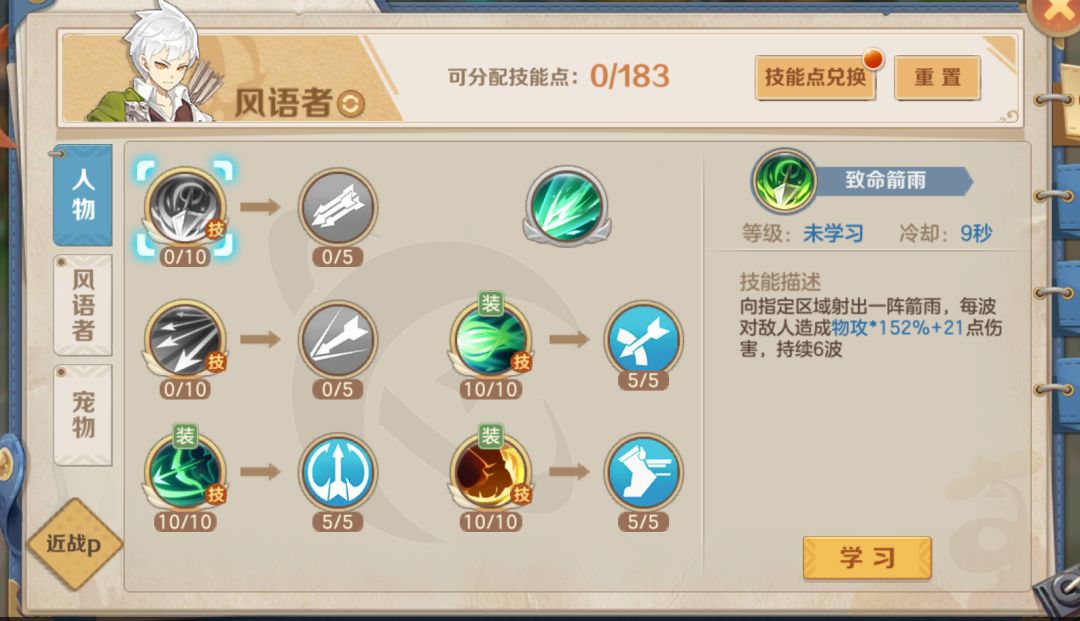Select the multi-arrow volley 0/10 skill

point(185,339)
